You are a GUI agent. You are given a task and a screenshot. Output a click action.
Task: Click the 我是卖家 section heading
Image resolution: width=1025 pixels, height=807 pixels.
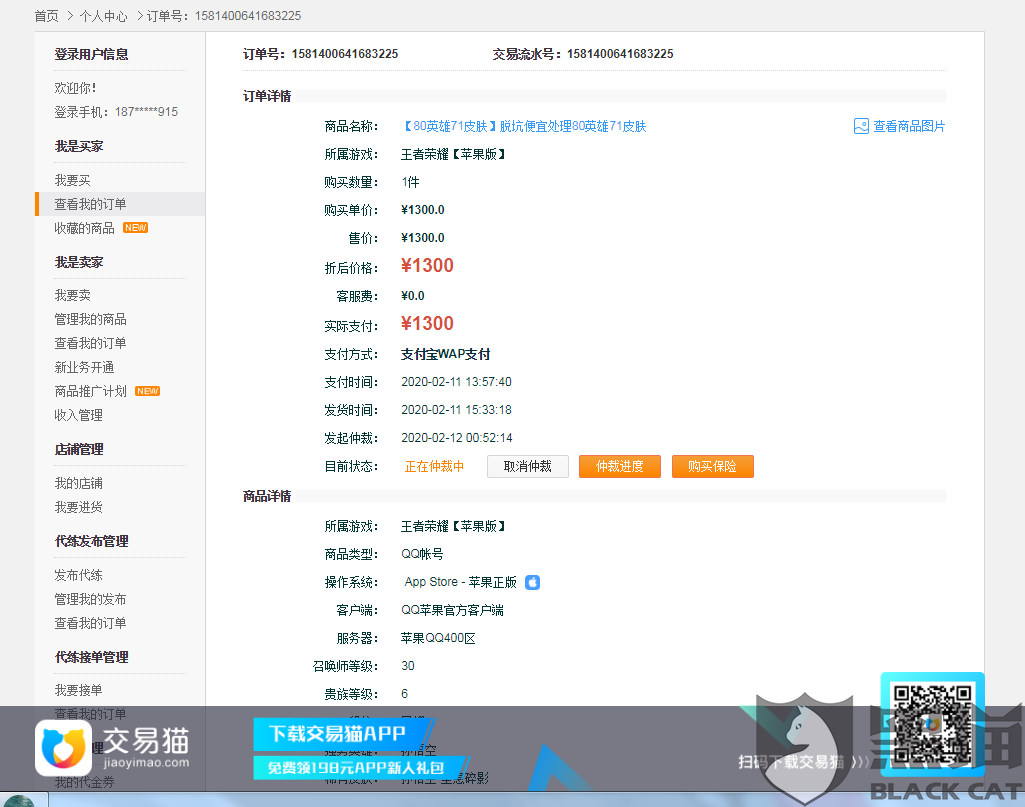[79, 263]
